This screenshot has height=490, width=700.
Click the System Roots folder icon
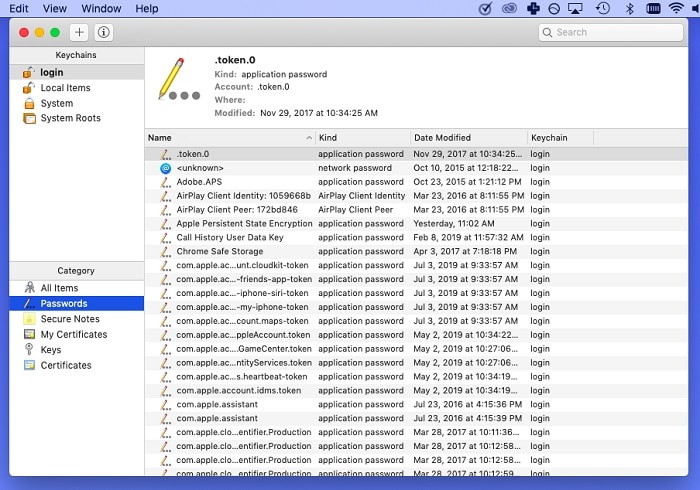click(x=29, y=118)
